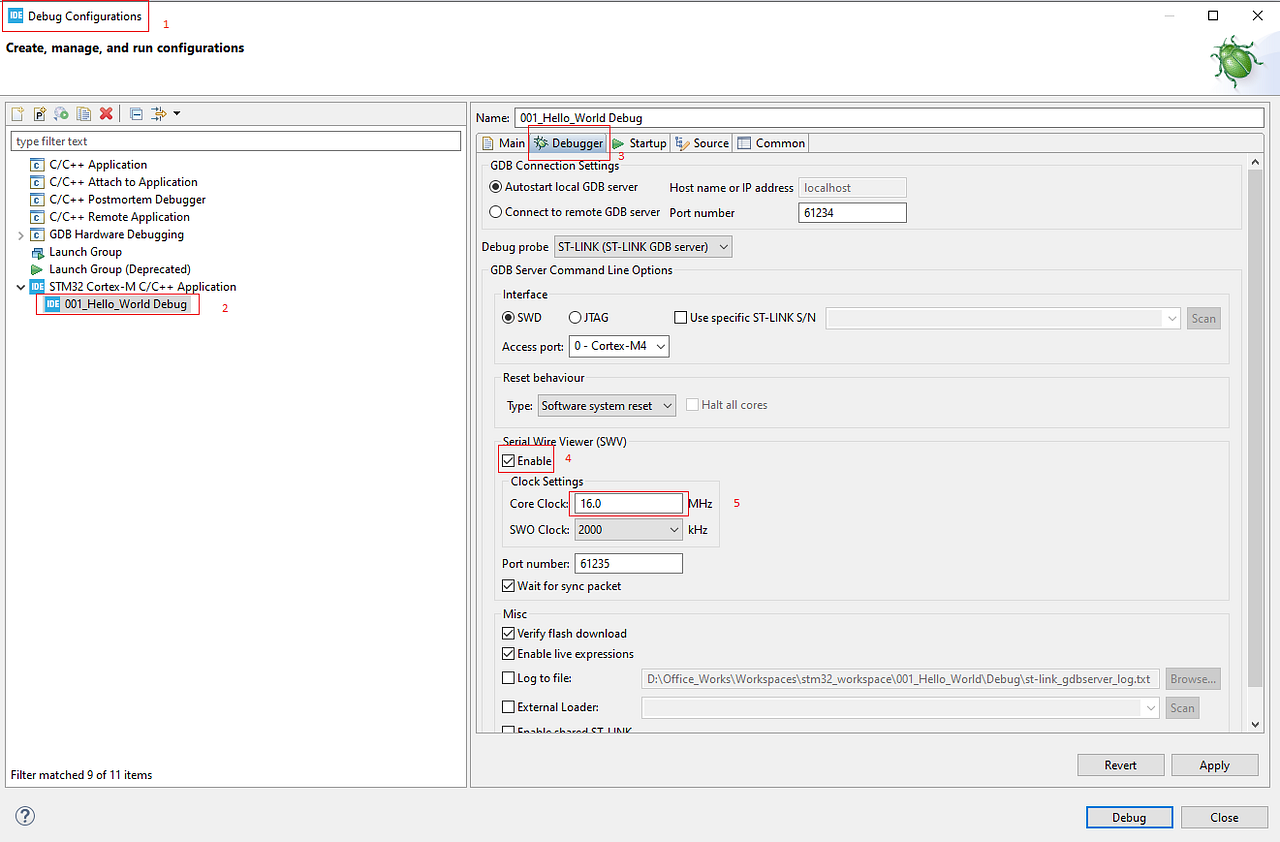
Task: Duplicate the selected launch configuration
Action: (84, 113)
